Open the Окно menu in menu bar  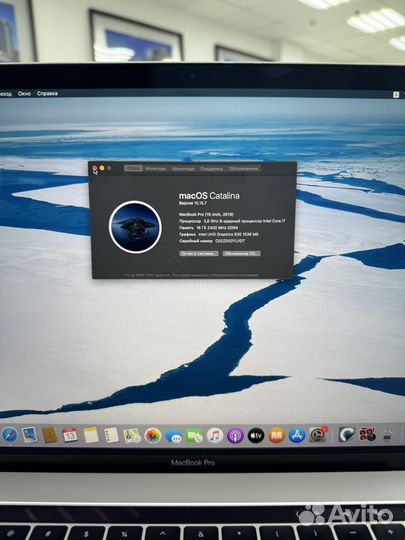[24, 93]
